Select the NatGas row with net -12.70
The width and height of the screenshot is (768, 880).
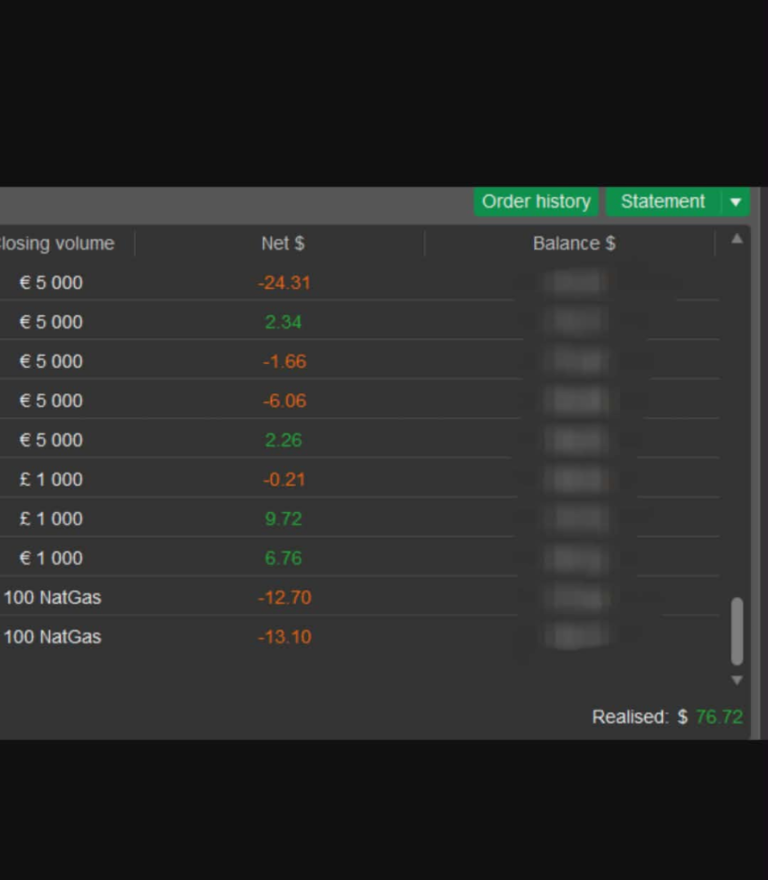click(x=284, y=598)
